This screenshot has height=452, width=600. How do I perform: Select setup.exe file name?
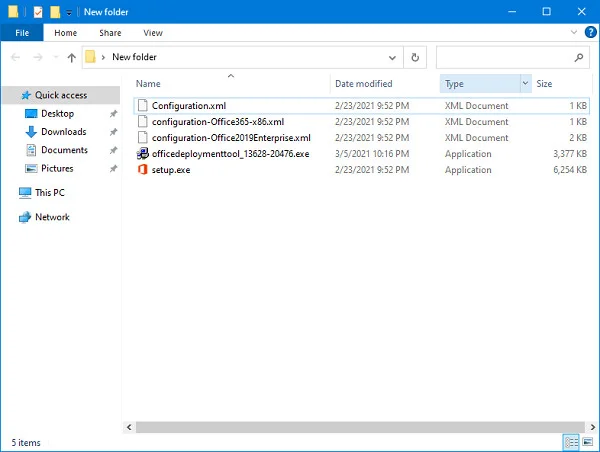point(171,170)
